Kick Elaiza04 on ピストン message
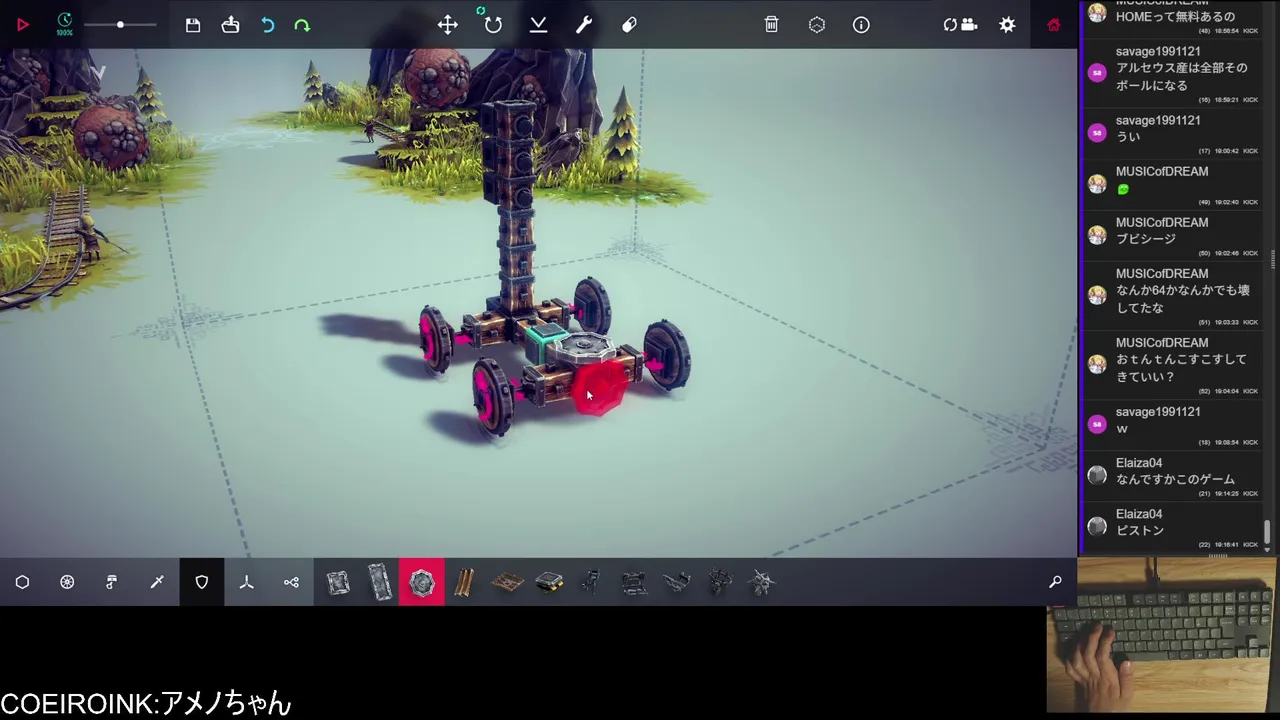 coord(1250,544)
